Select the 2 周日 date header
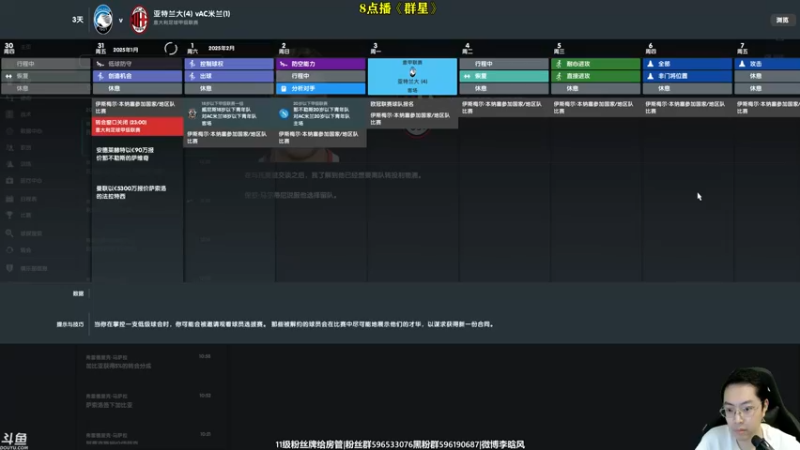Screen dimensions: 800x450 tap(284, 48)
